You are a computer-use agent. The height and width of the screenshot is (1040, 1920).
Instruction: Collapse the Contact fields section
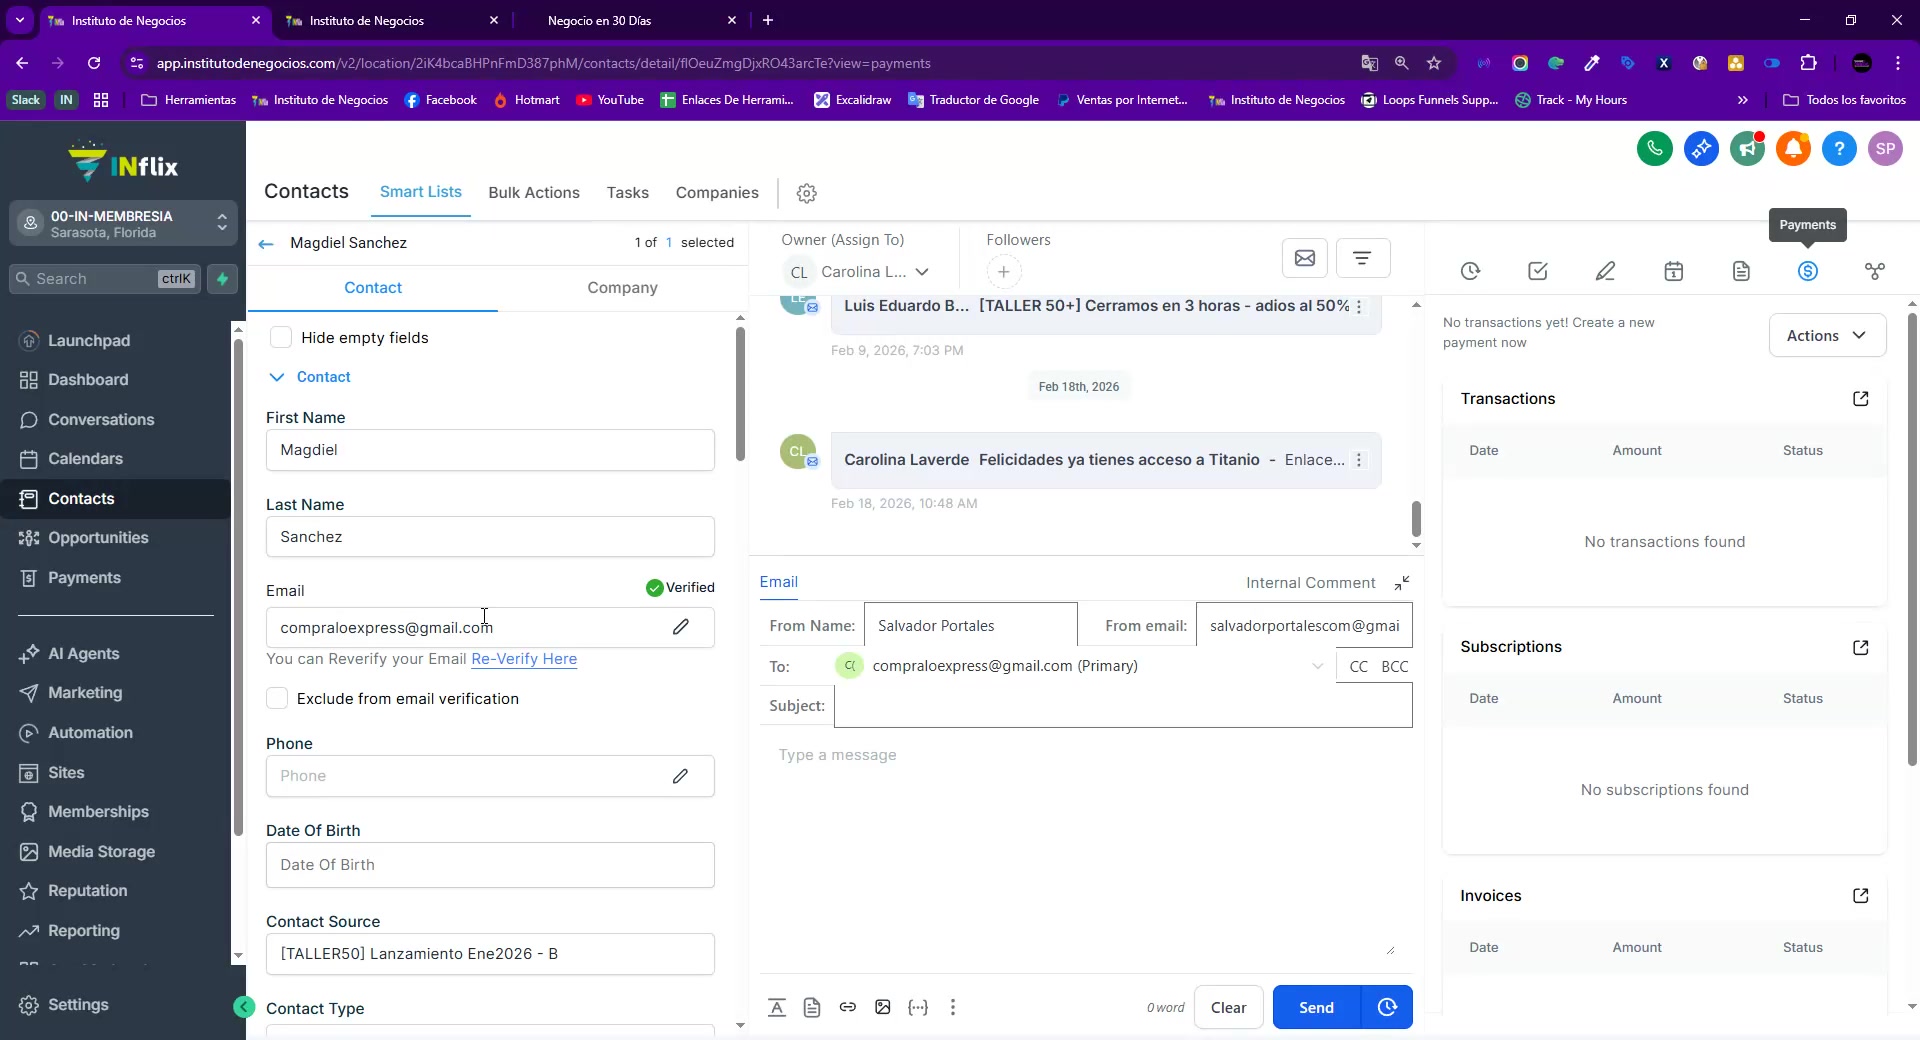pos(277,377)
